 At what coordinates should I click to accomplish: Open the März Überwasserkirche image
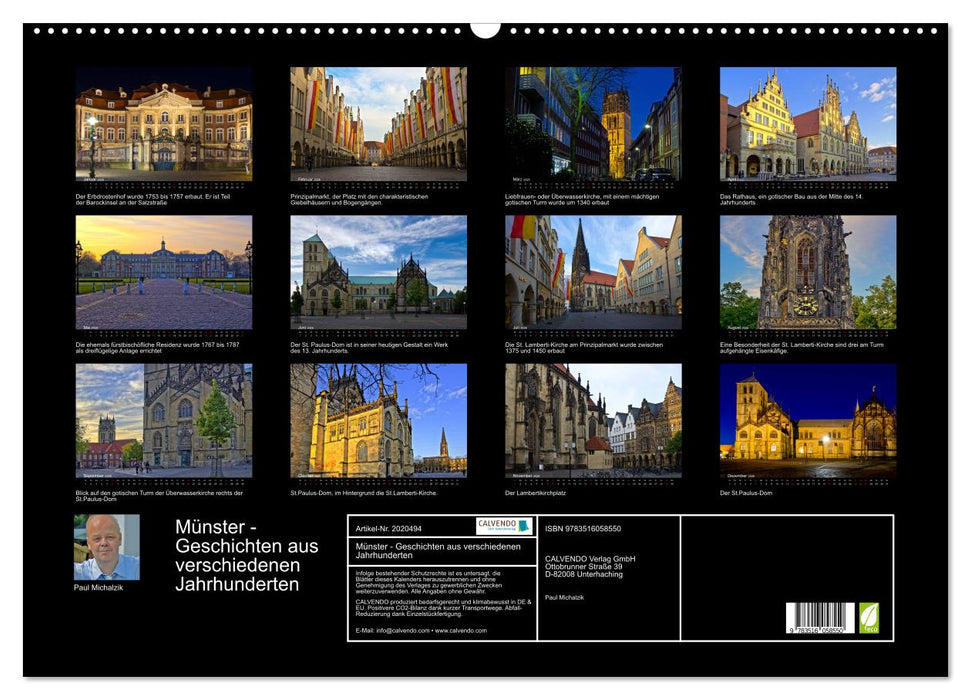[590, 125]
